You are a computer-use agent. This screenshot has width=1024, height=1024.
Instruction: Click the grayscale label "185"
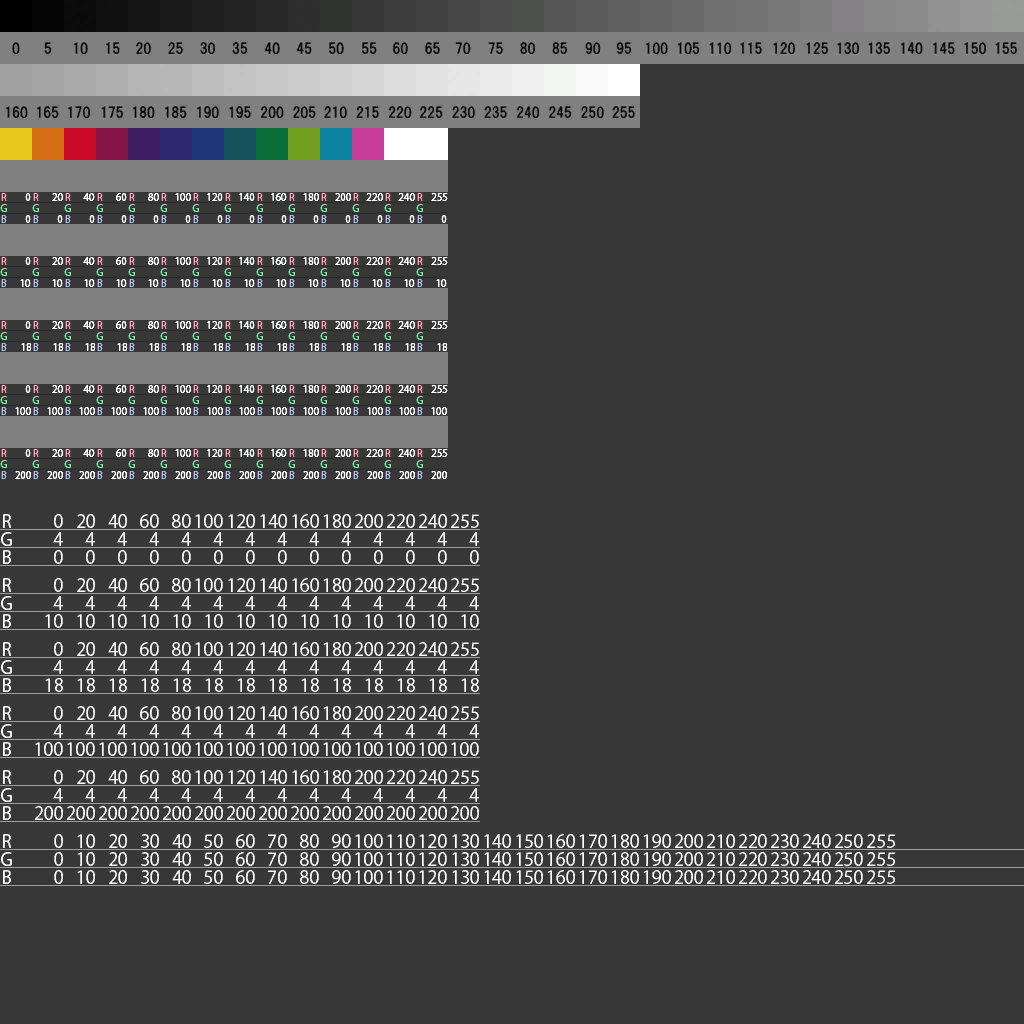coord(175,112)
